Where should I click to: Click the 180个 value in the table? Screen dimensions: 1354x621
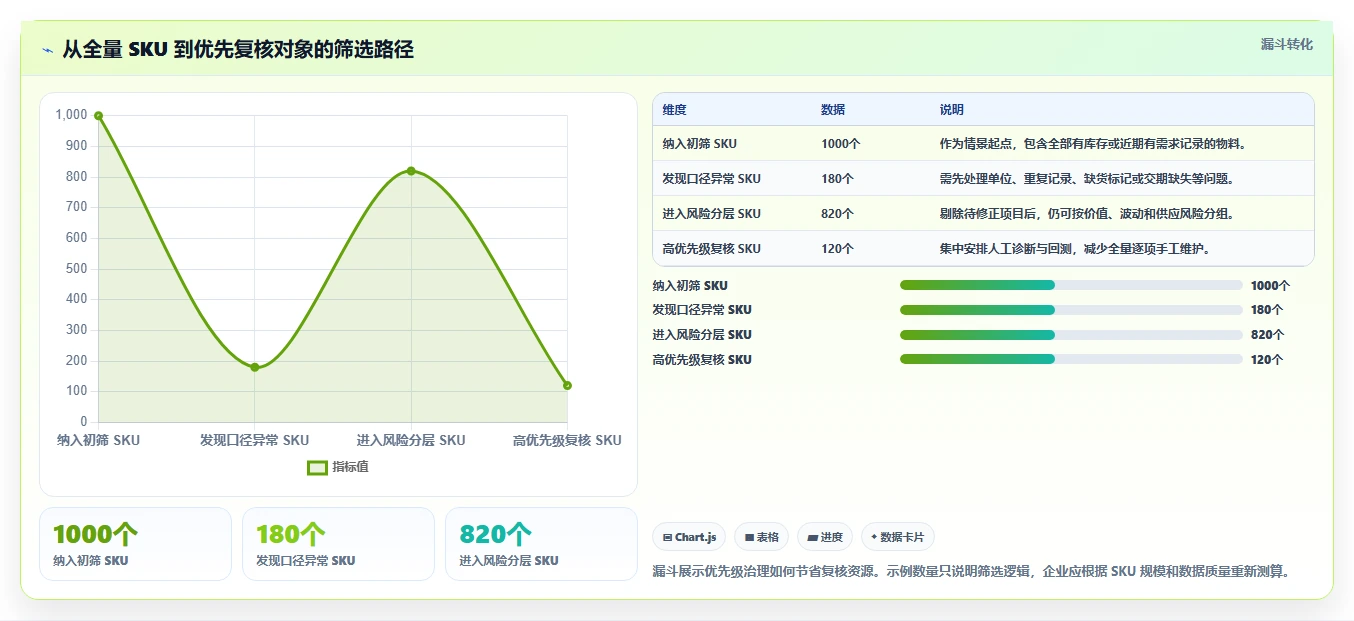(838, 179)
